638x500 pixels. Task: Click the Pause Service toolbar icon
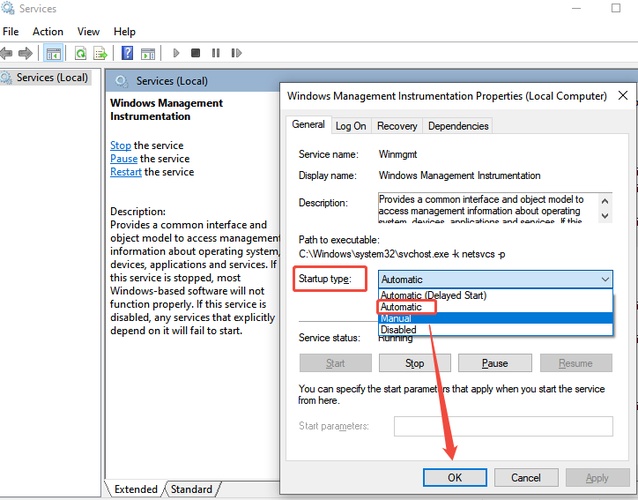(216, 53)
